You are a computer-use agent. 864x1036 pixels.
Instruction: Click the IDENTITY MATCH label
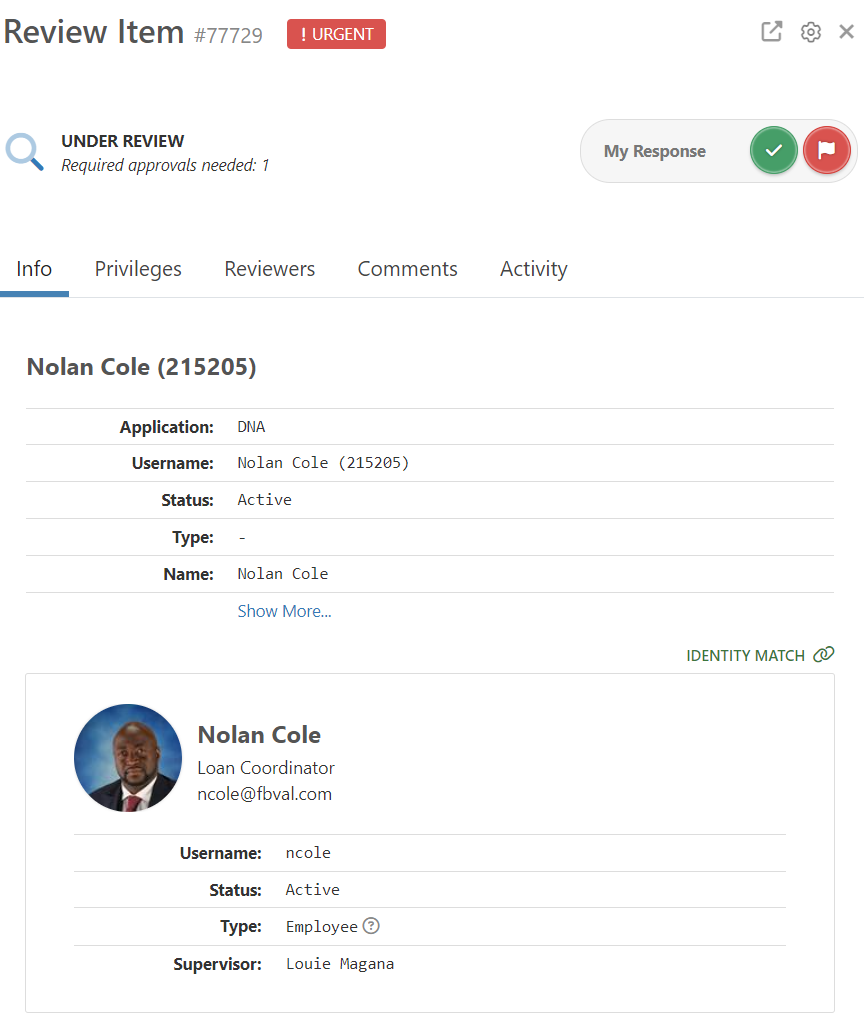(x=745, y=656)
